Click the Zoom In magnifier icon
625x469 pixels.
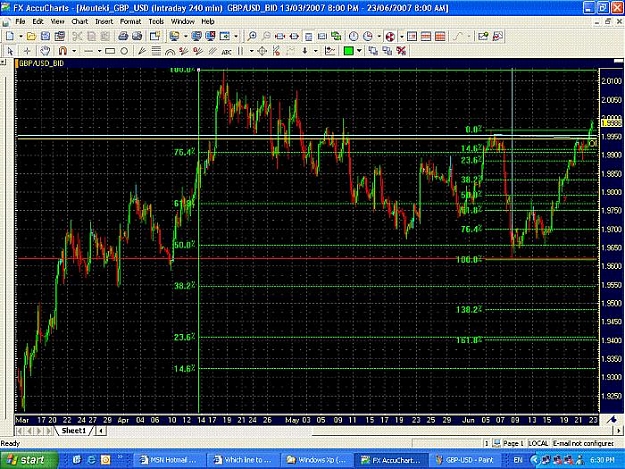coord(252,36)
